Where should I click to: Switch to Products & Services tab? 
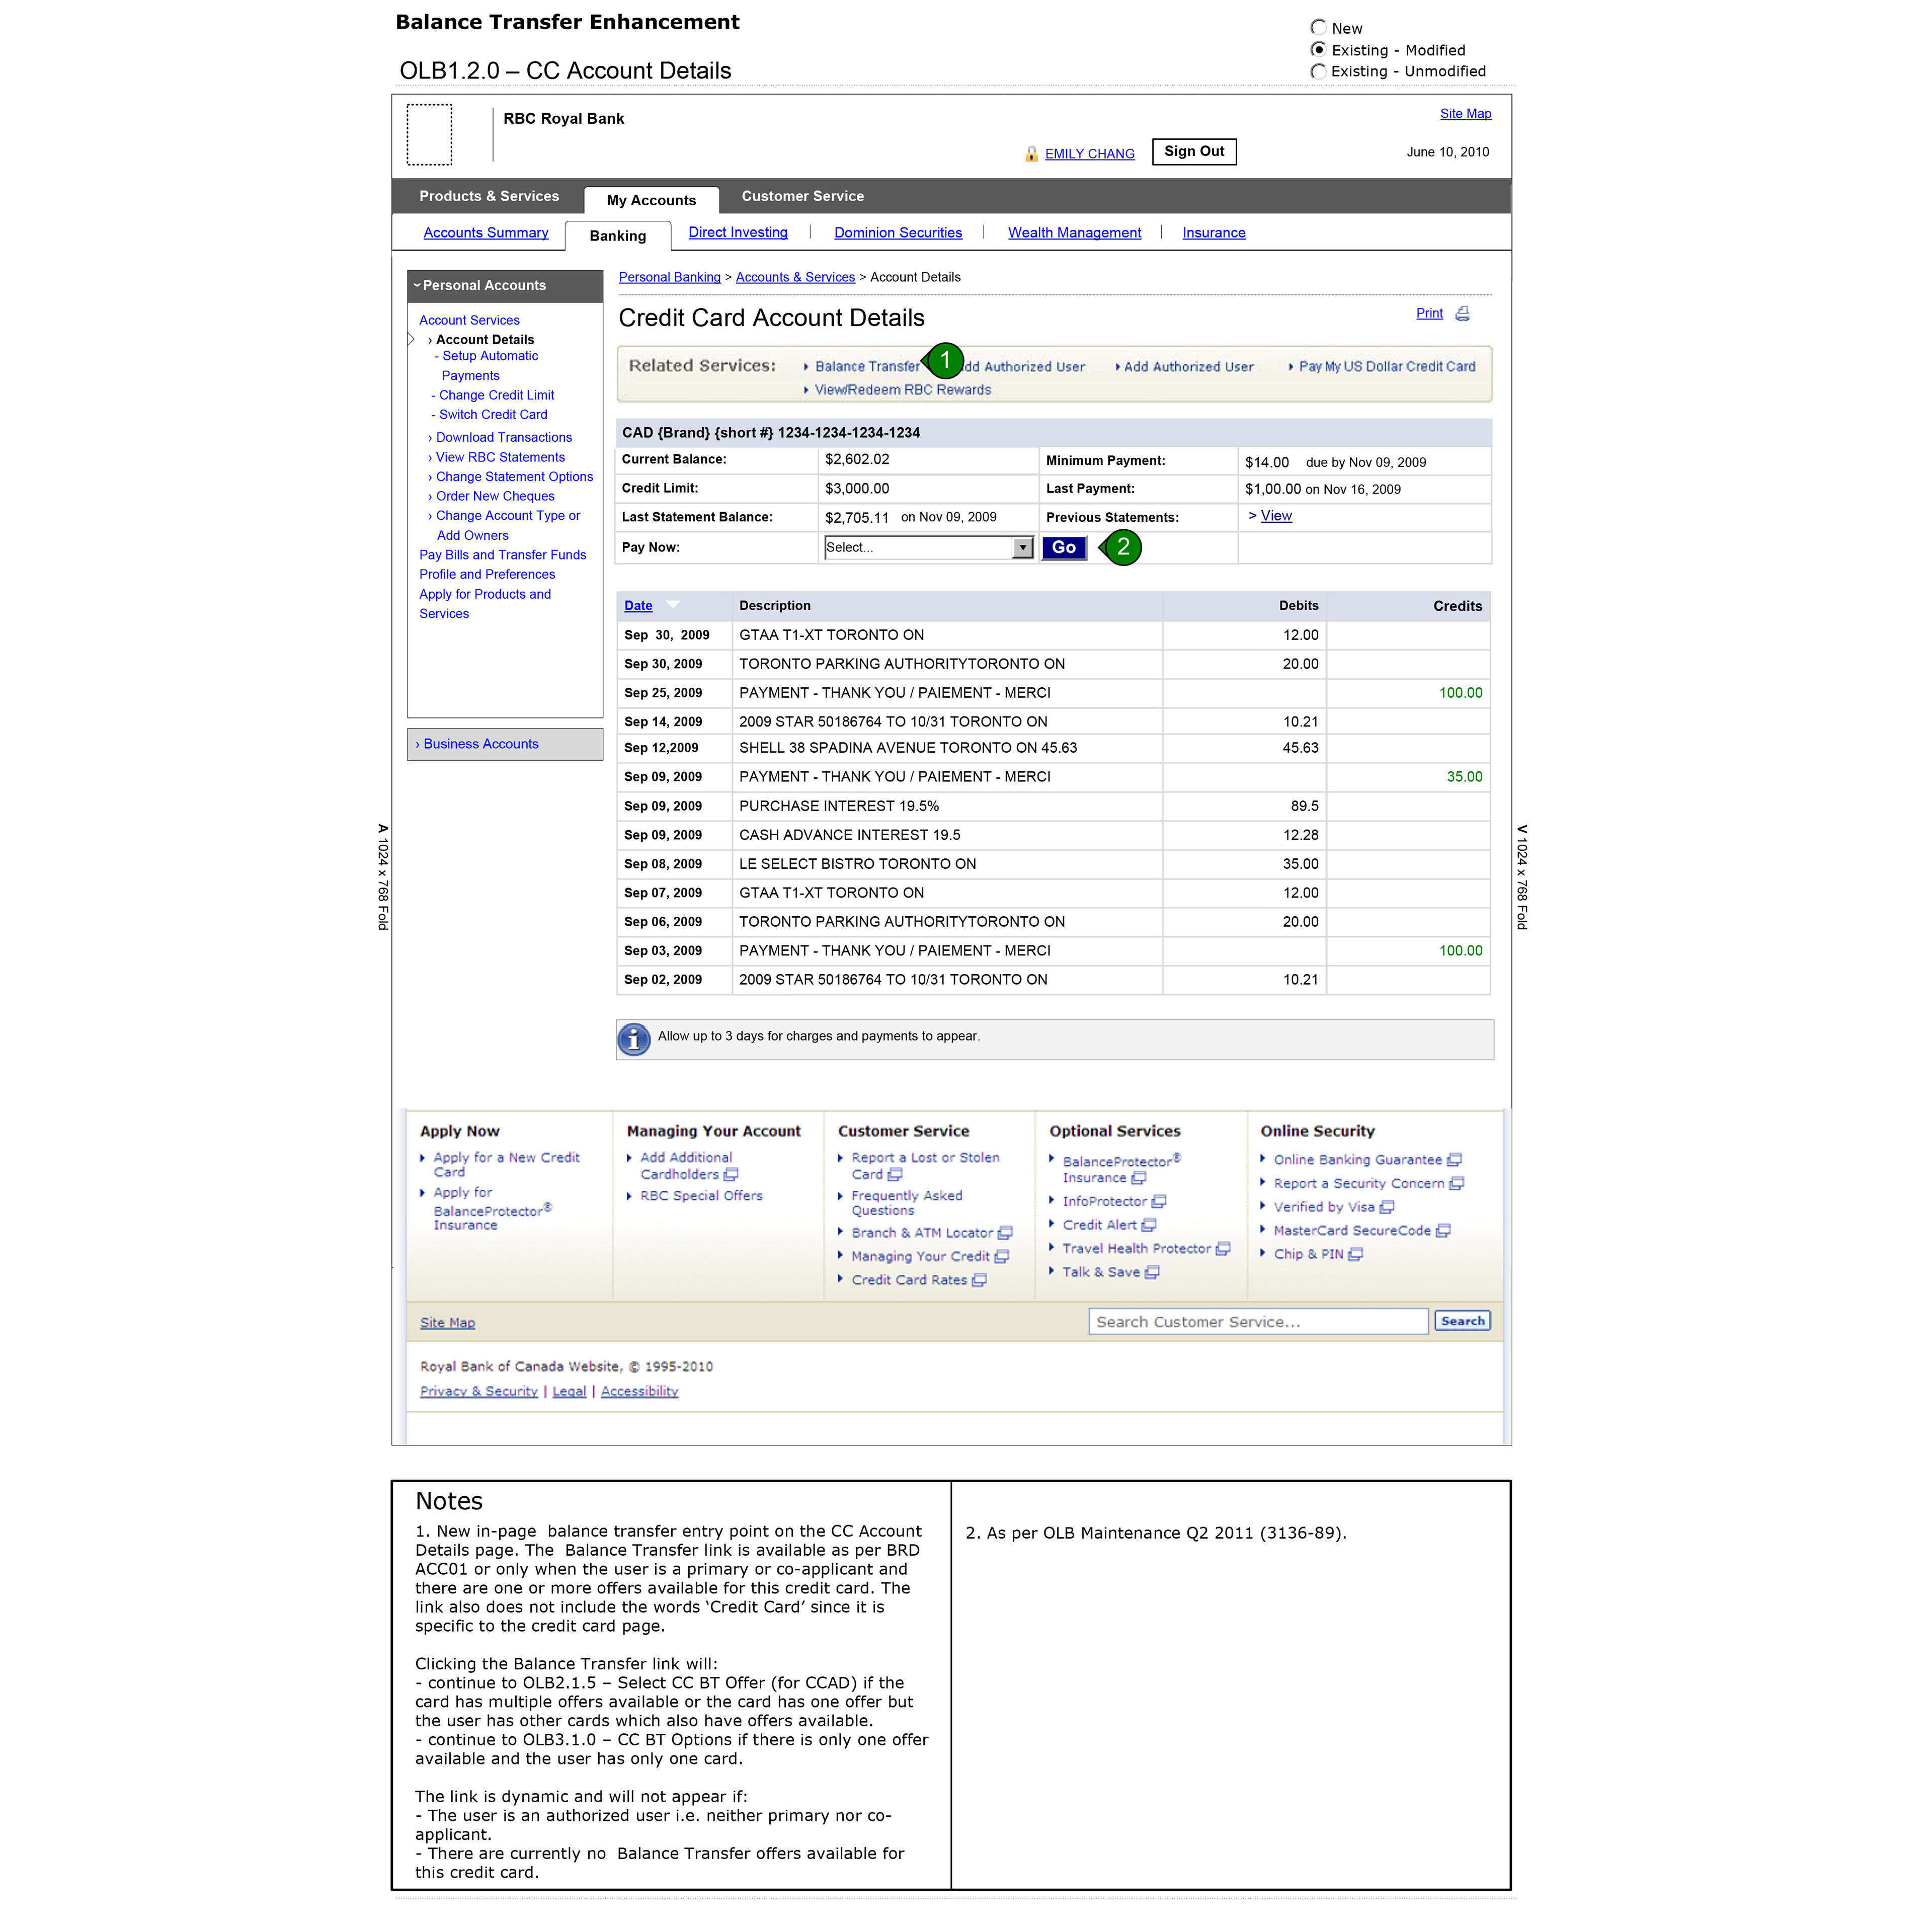tap(489, 197)
